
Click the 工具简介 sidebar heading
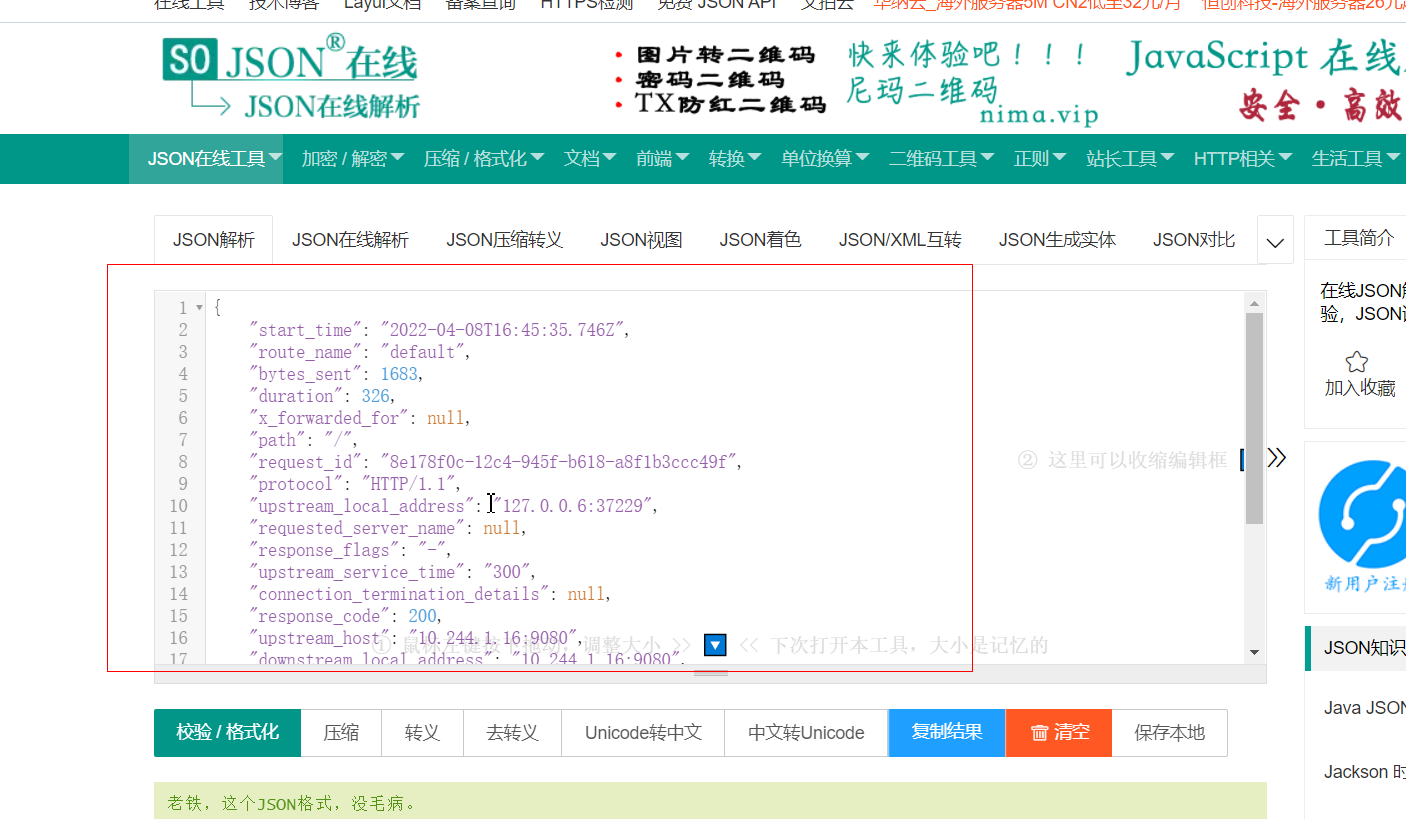coord(1359,238)
